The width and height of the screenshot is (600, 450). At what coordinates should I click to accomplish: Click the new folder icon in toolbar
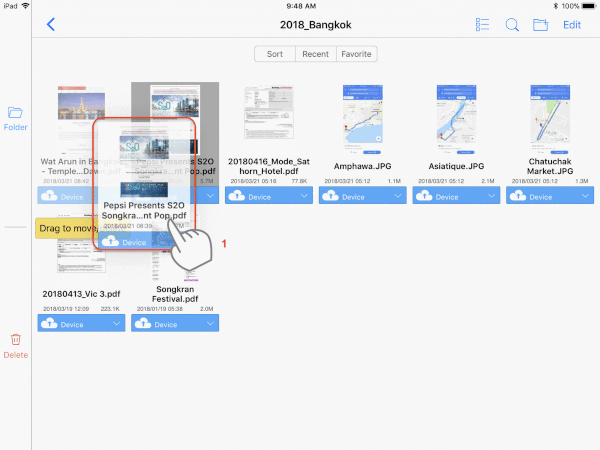[x=540, y=25]
